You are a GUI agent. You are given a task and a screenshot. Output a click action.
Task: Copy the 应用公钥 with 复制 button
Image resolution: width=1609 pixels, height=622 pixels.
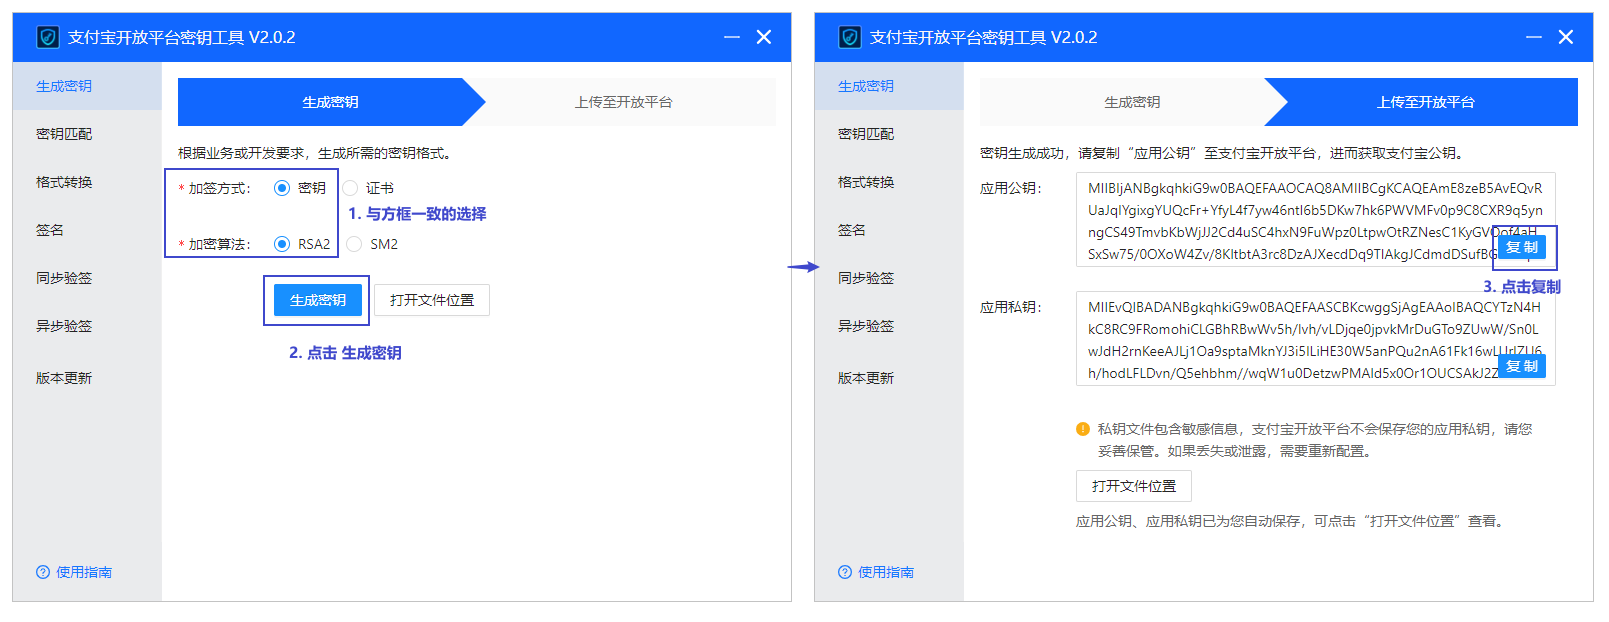tap(1522, 247)
